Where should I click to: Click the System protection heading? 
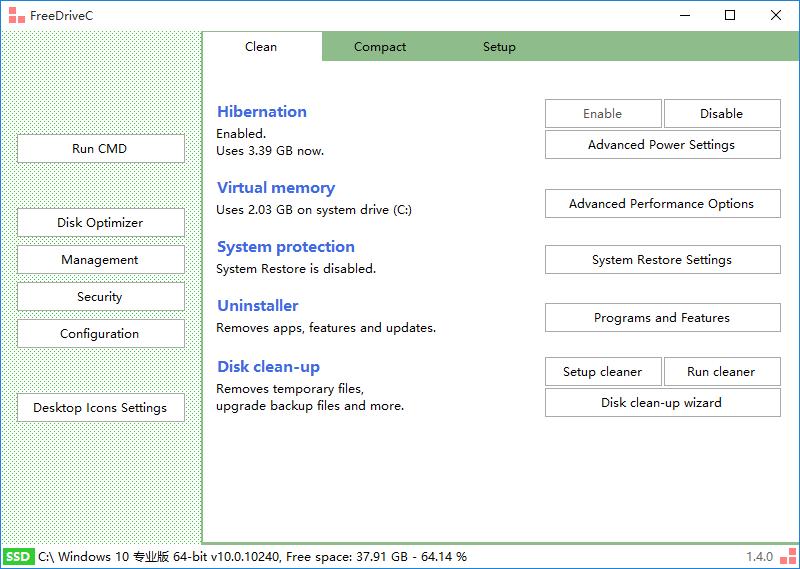[x=286, y=246]
